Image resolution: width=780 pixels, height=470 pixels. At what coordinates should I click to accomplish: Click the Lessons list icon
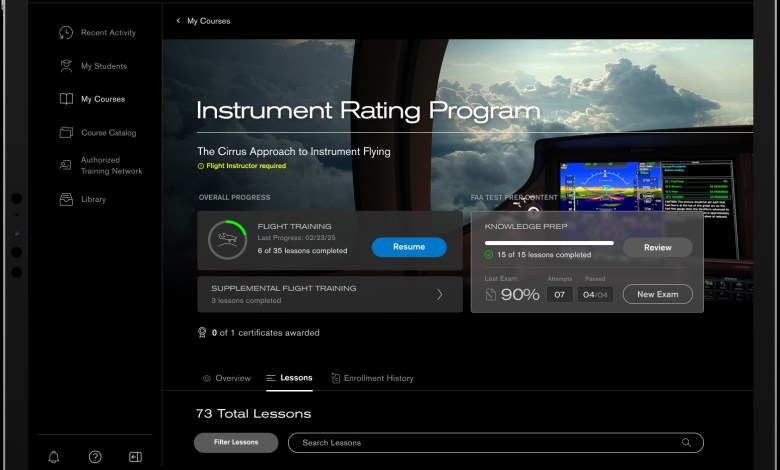click(271, 378)
